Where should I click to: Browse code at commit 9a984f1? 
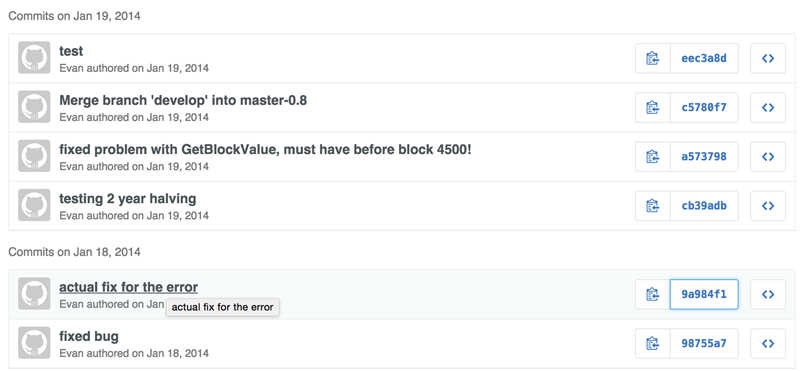click(768, 294)
